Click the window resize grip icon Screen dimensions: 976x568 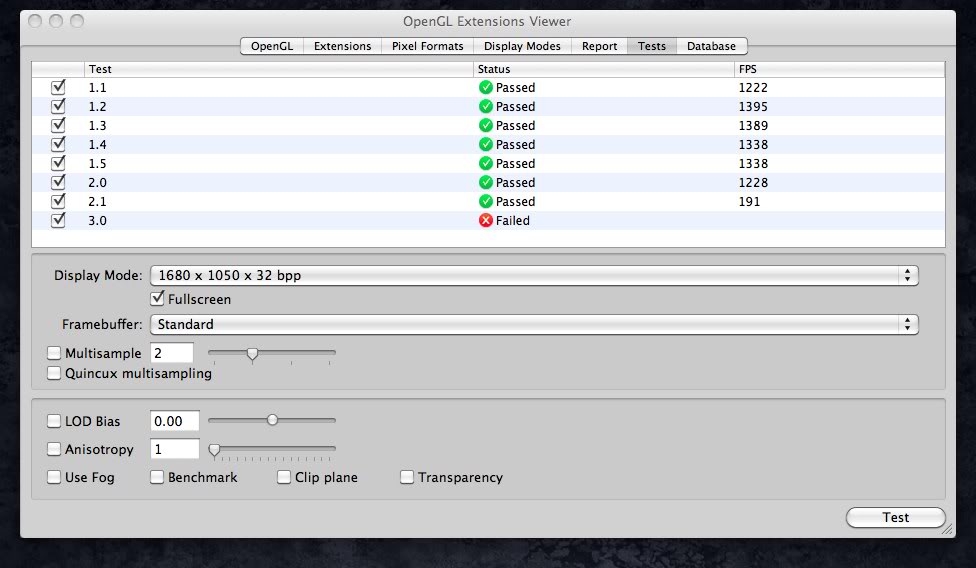point(947,529)
